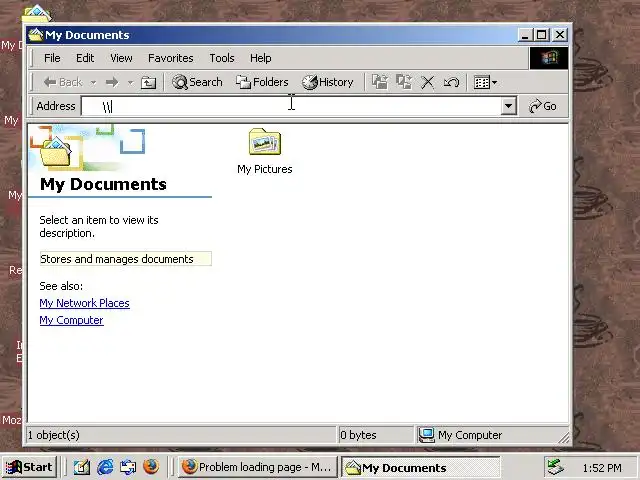Open the View menu

tap(121, 58)
